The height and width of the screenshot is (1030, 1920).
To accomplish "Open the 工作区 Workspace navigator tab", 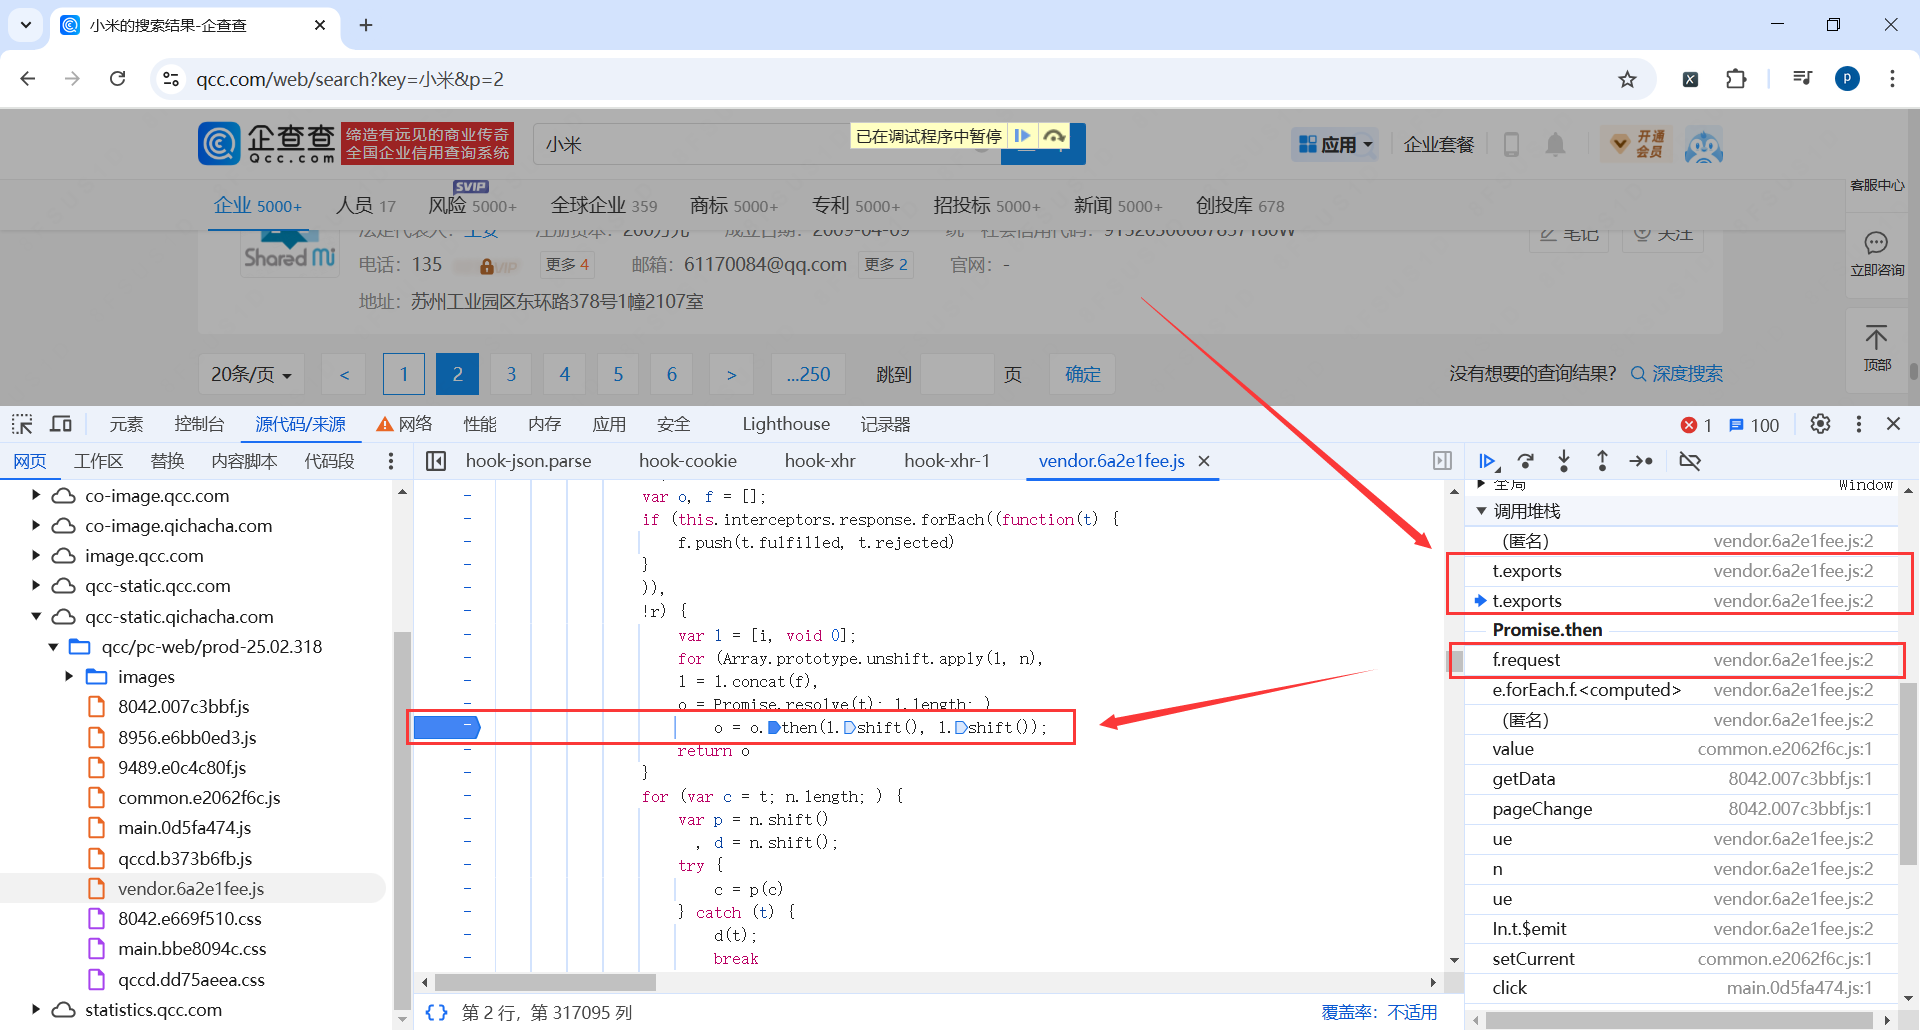I will [x=98, y=461].
